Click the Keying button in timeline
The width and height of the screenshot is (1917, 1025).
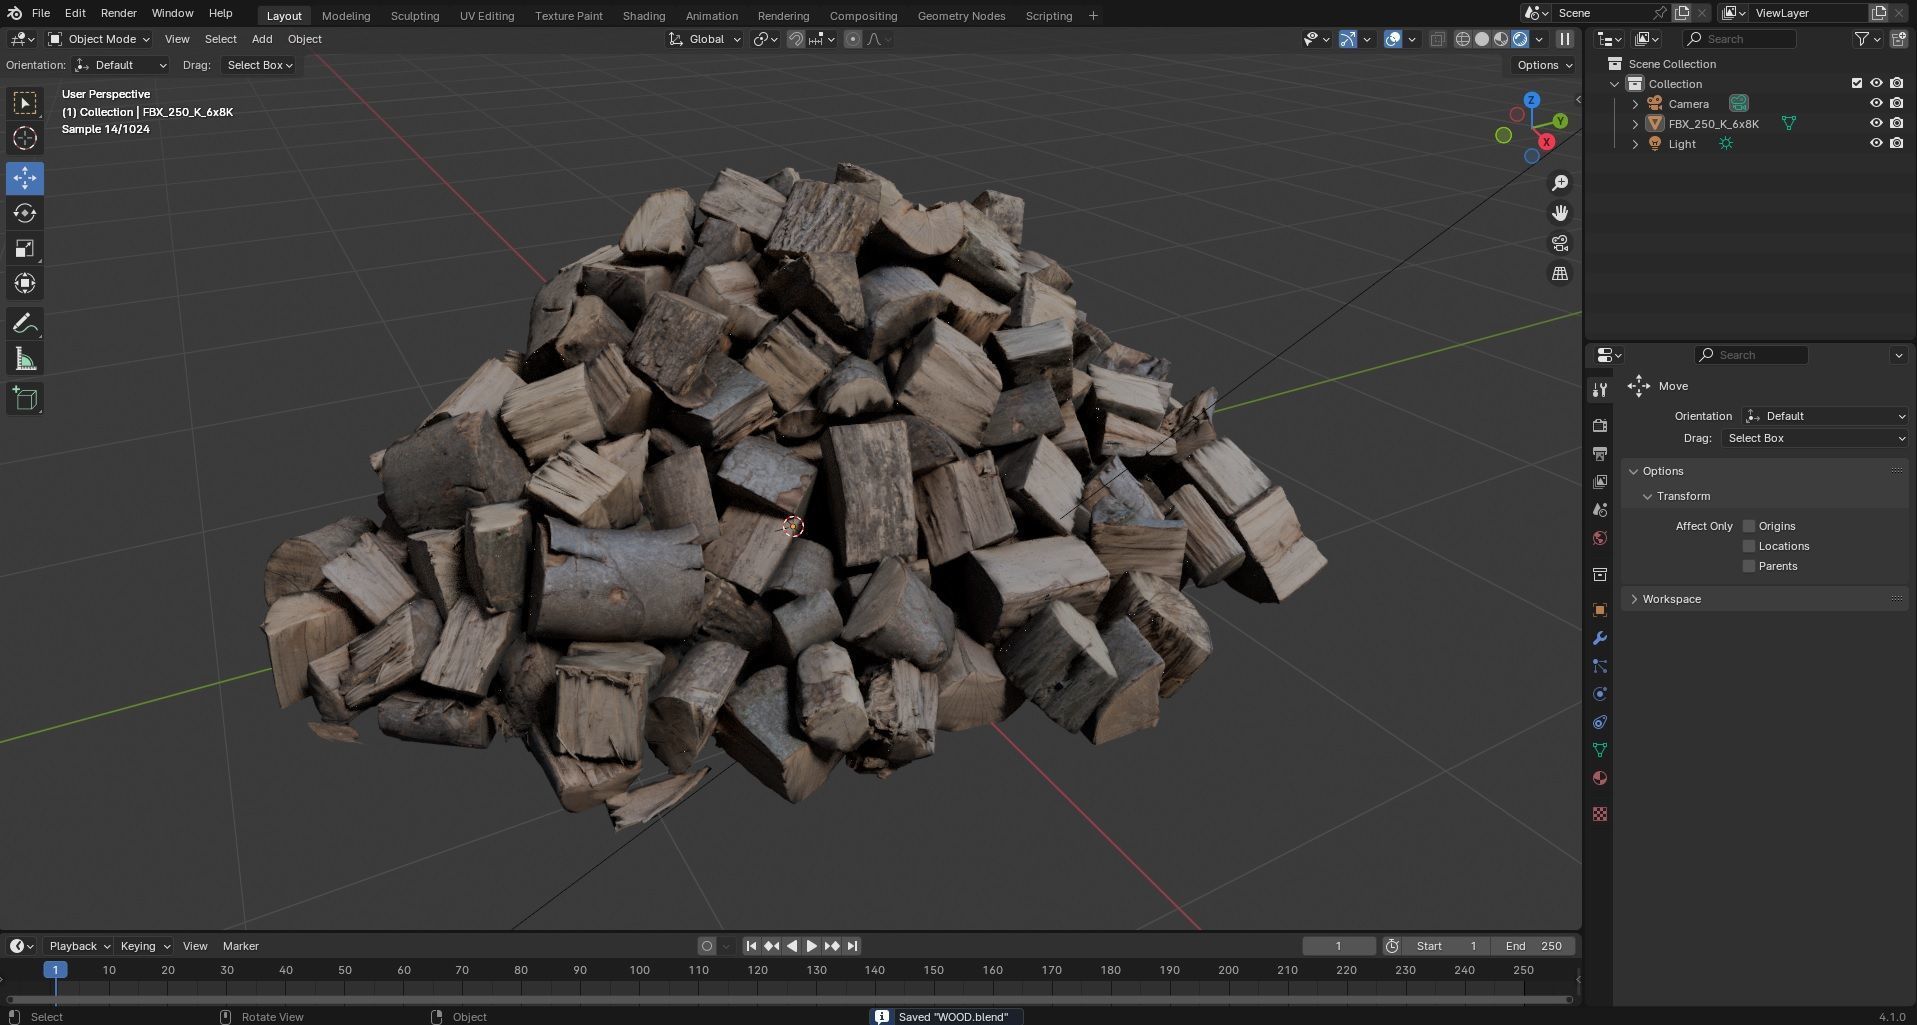pyautogui.click(x=144, y=946)
